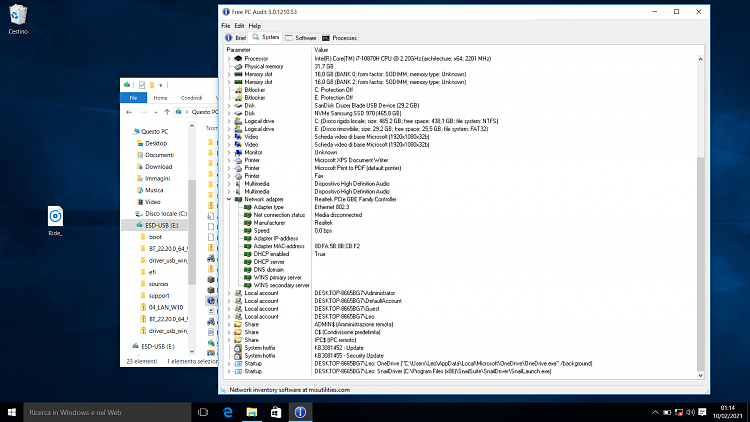Open the Cestino recycle bin desktop icon
750x422 pixels.
(x=18, y=20)
